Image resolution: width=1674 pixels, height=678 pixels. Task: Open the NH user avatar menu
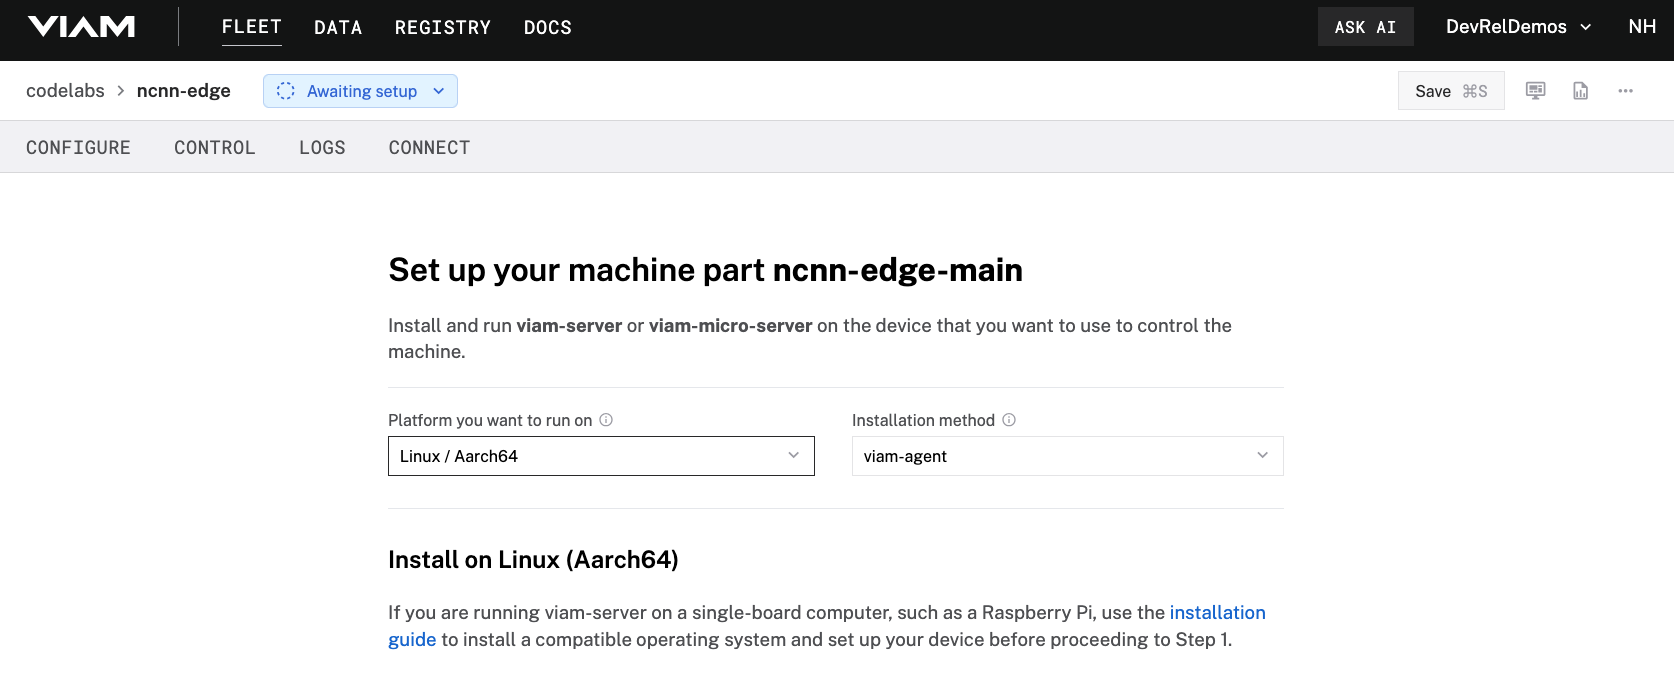pyautogui.click(x=1642, y=27)
